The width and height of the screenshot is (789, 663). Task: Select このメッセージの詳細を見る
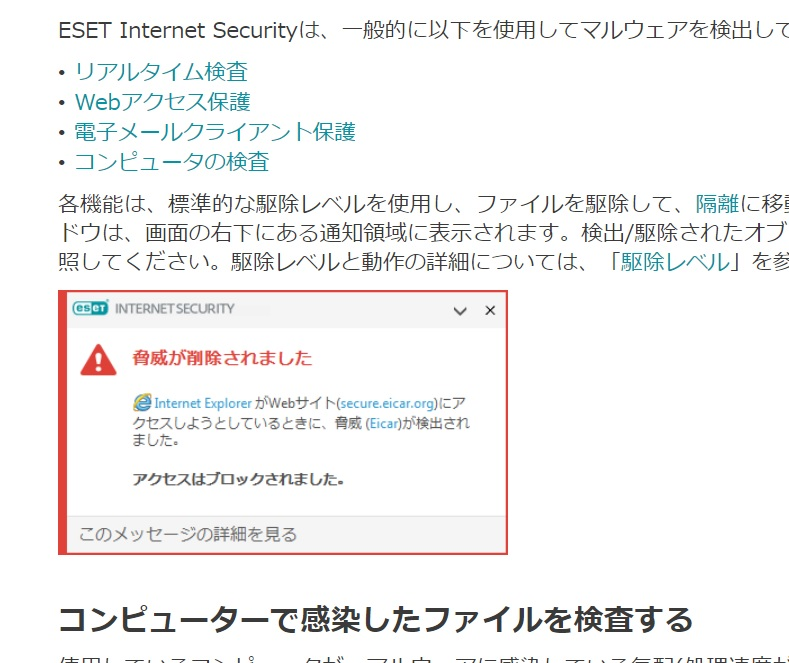188,534
